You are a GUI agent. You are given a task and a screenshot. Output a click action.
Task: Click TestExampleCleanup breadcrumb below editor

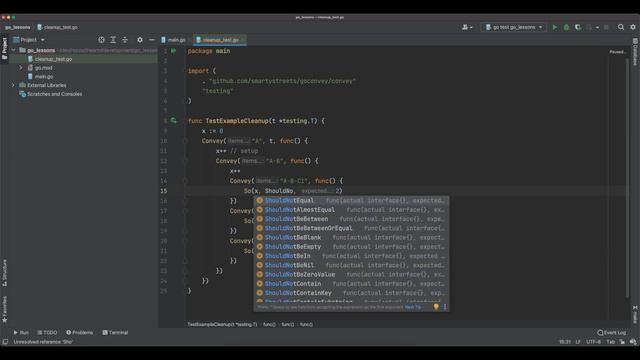(222, 324)
